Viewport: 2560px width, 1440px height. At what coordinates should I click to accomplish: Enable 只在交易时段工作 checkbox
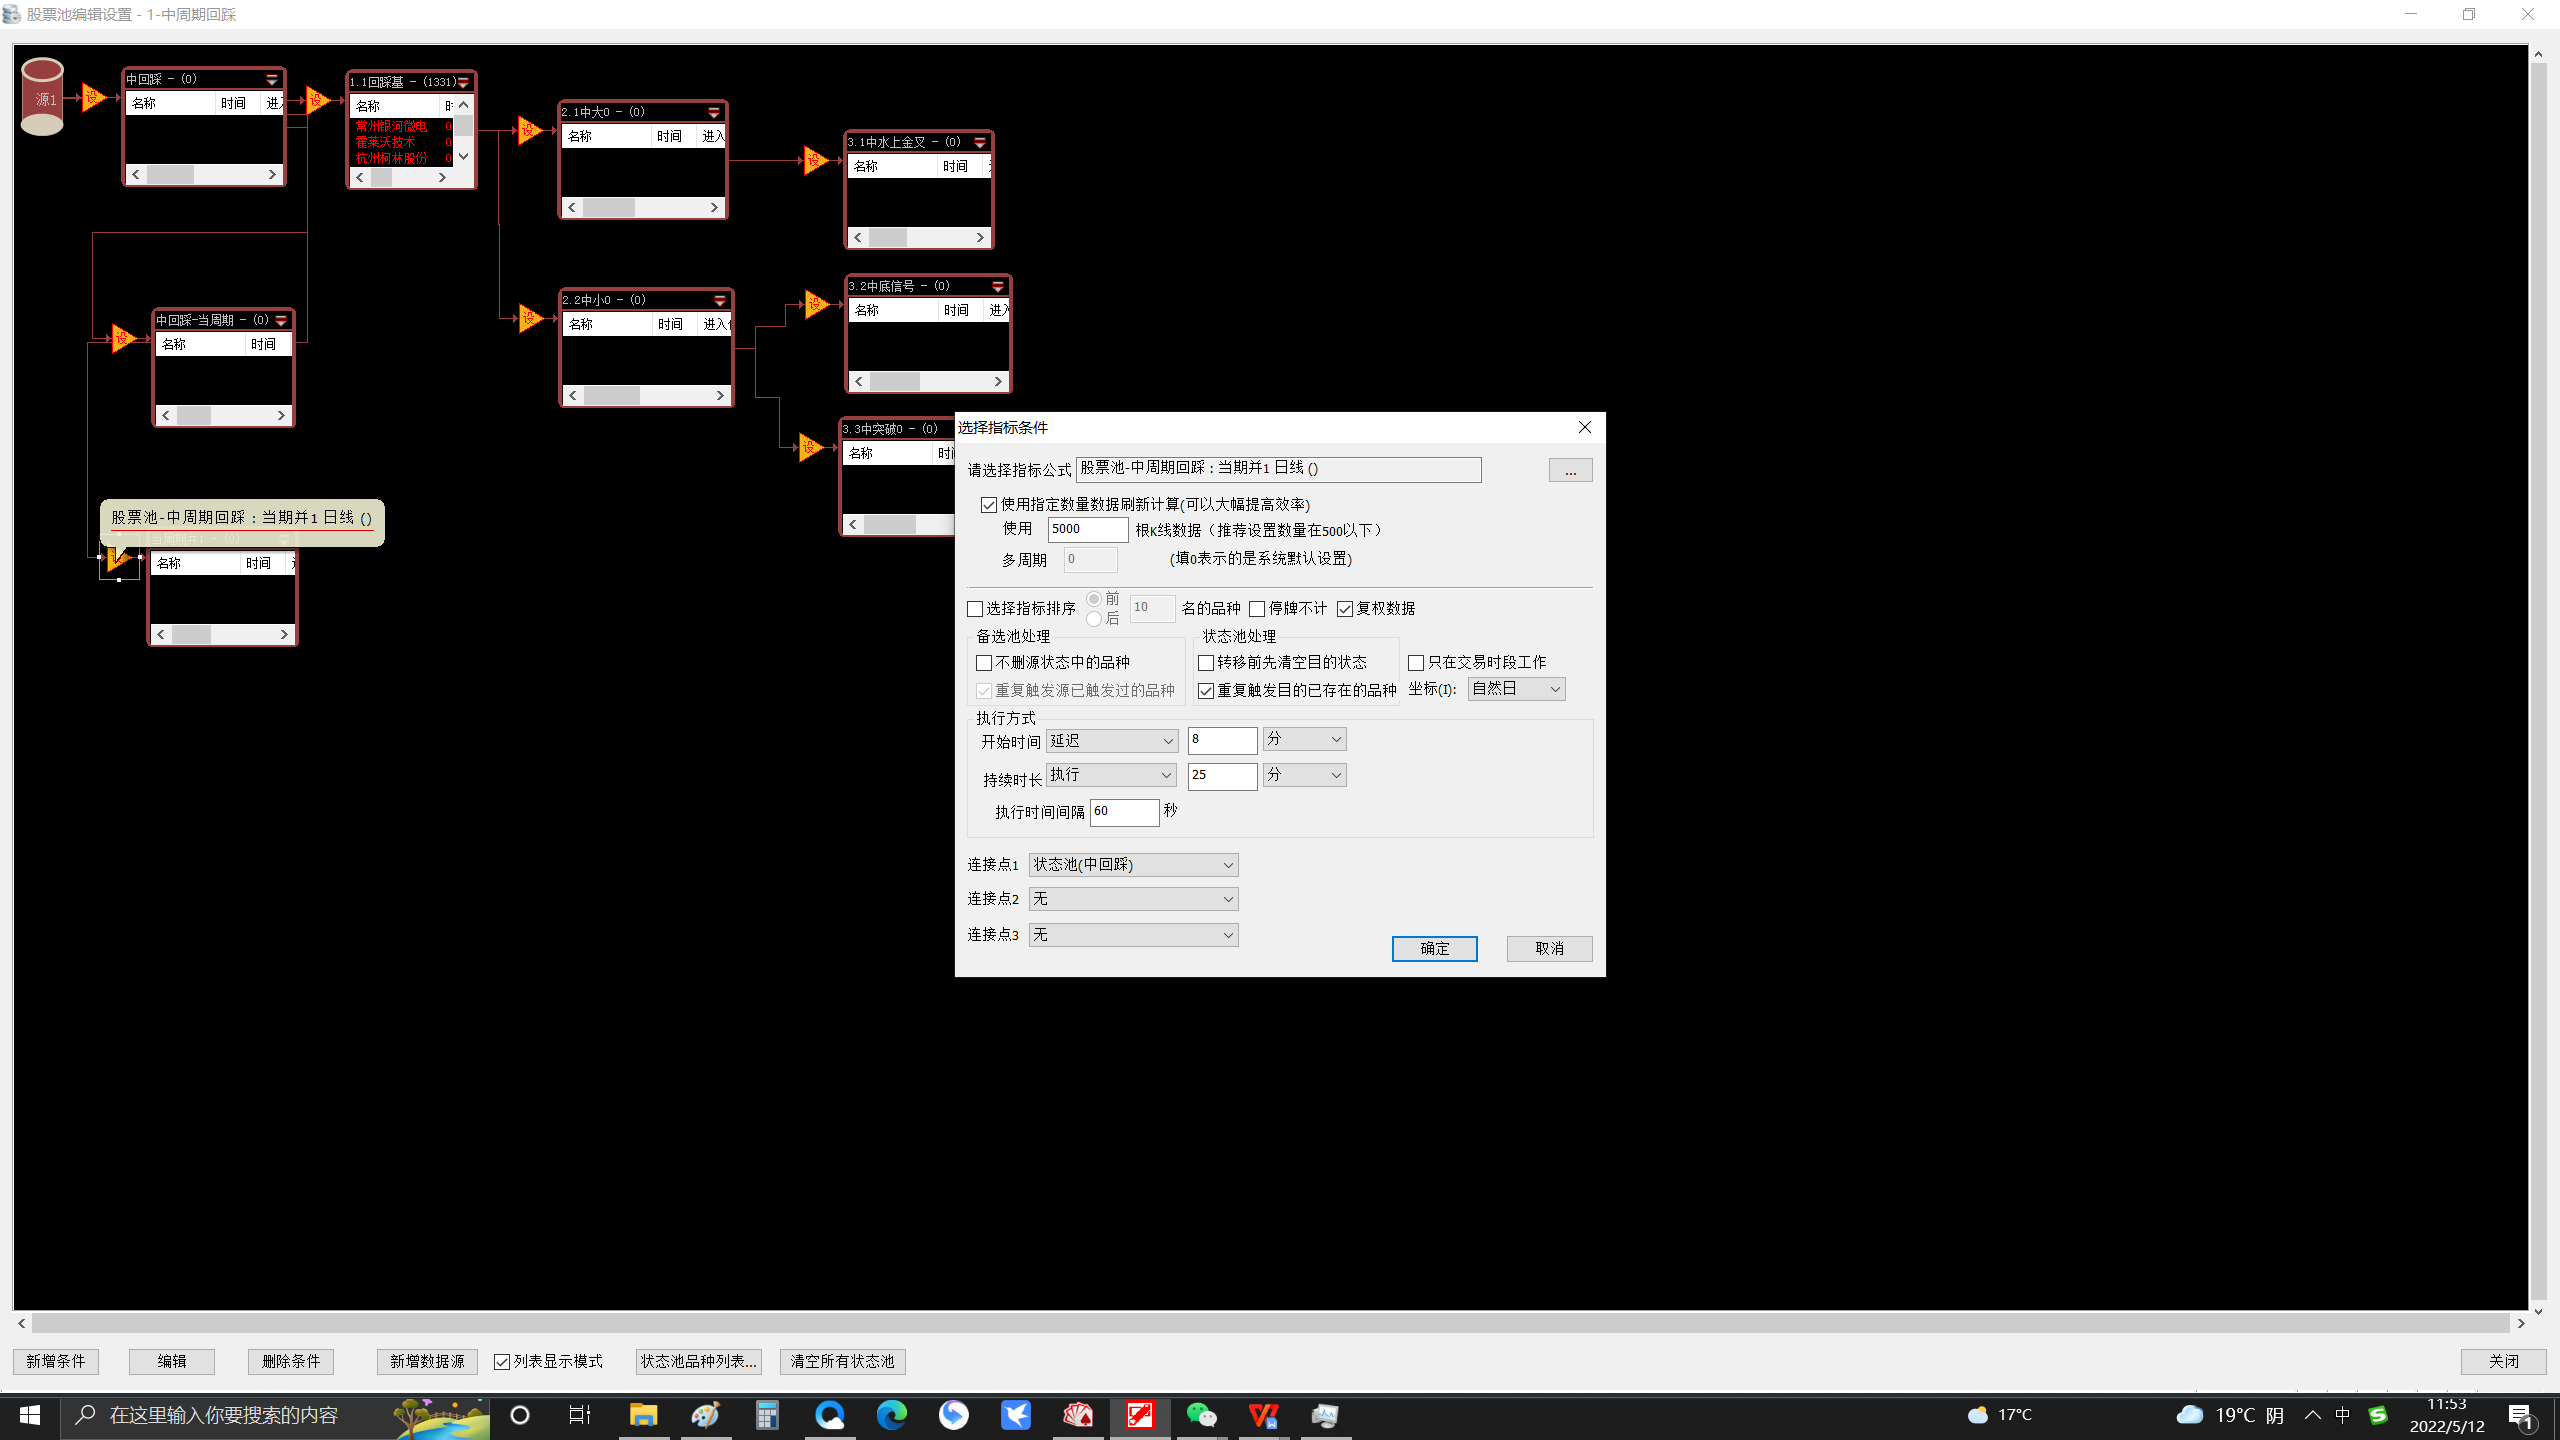pos(1416,663)
